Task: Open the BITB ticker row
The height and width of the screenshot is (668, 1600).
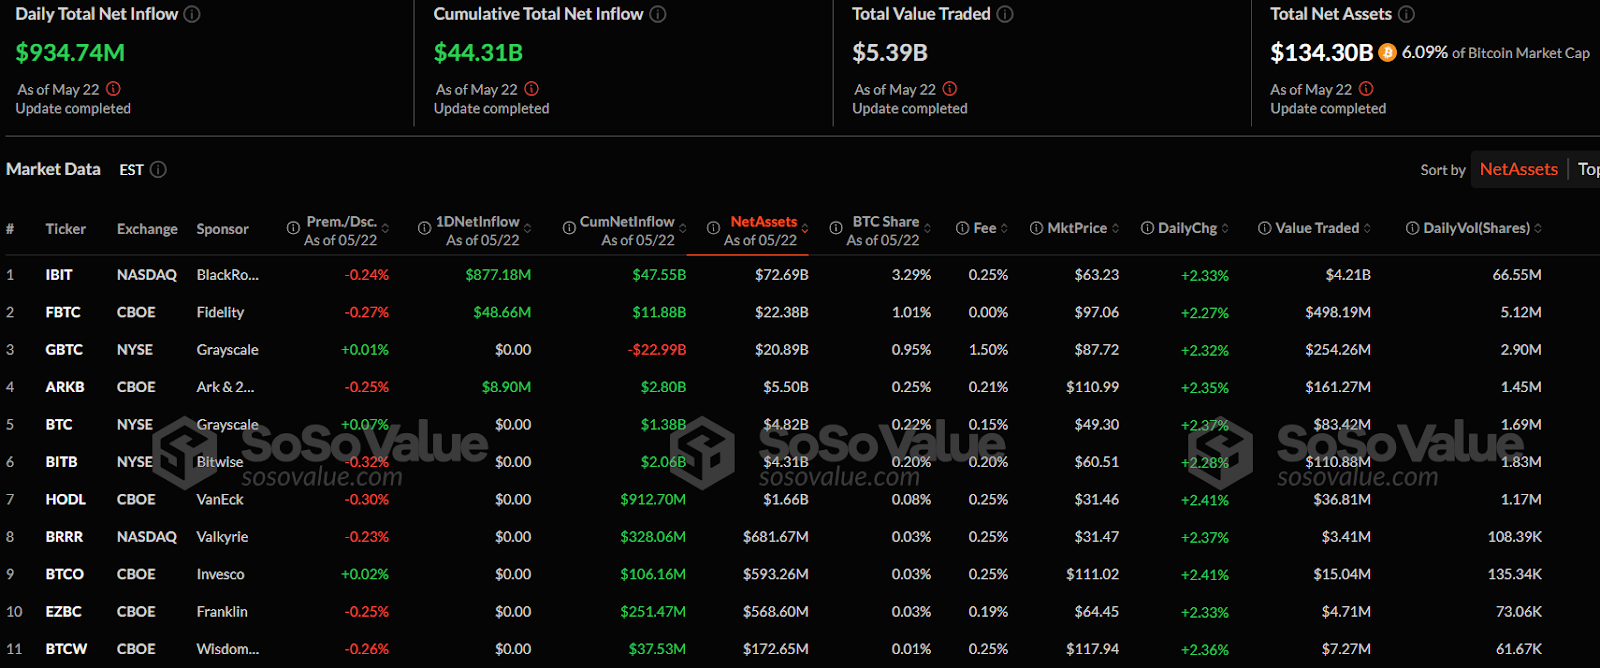Action: pos(61,461)
